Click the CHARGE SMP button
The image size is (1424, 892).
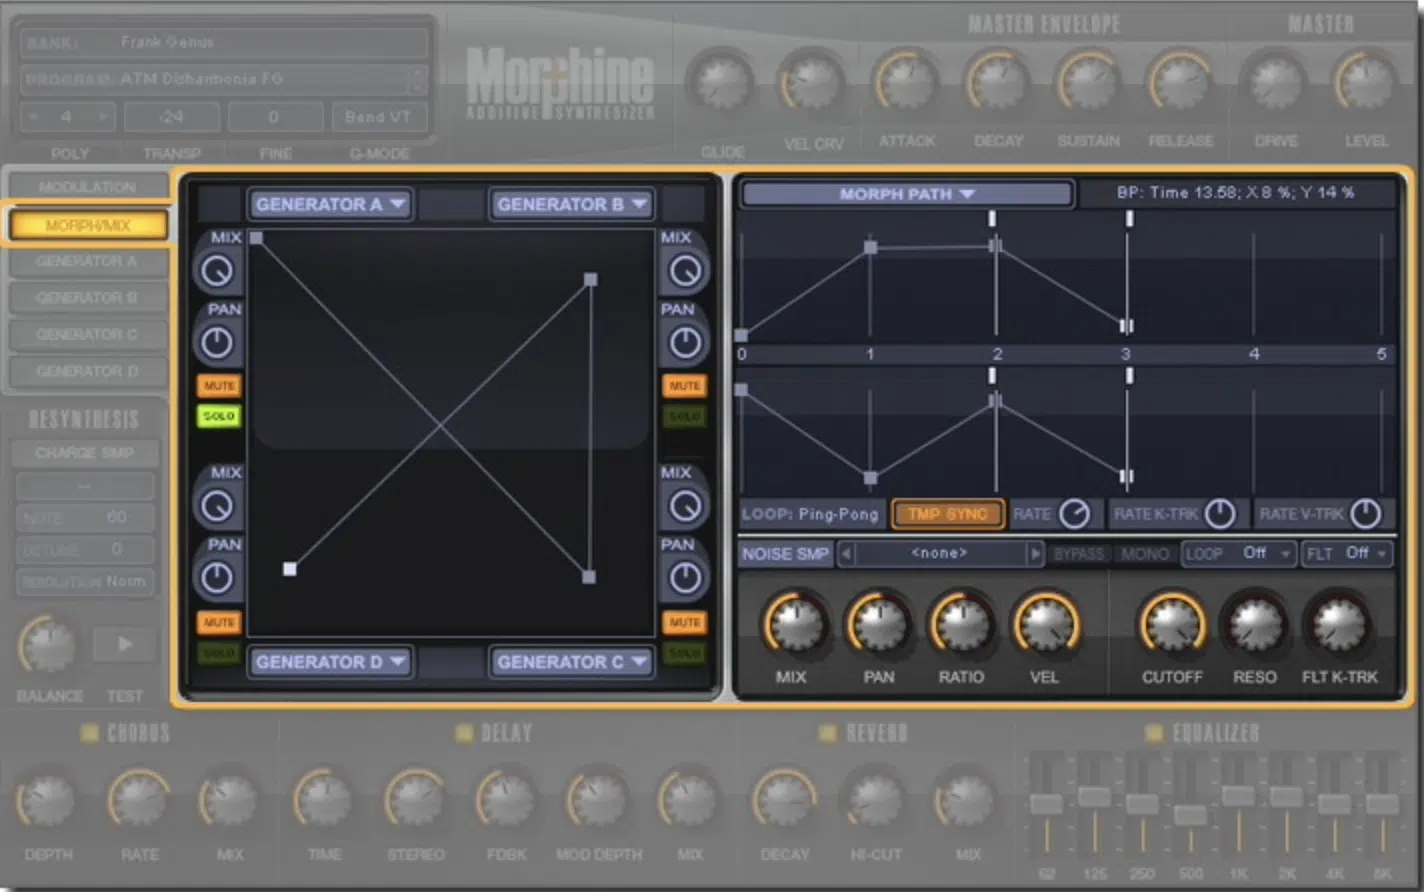tap(85, 453)
